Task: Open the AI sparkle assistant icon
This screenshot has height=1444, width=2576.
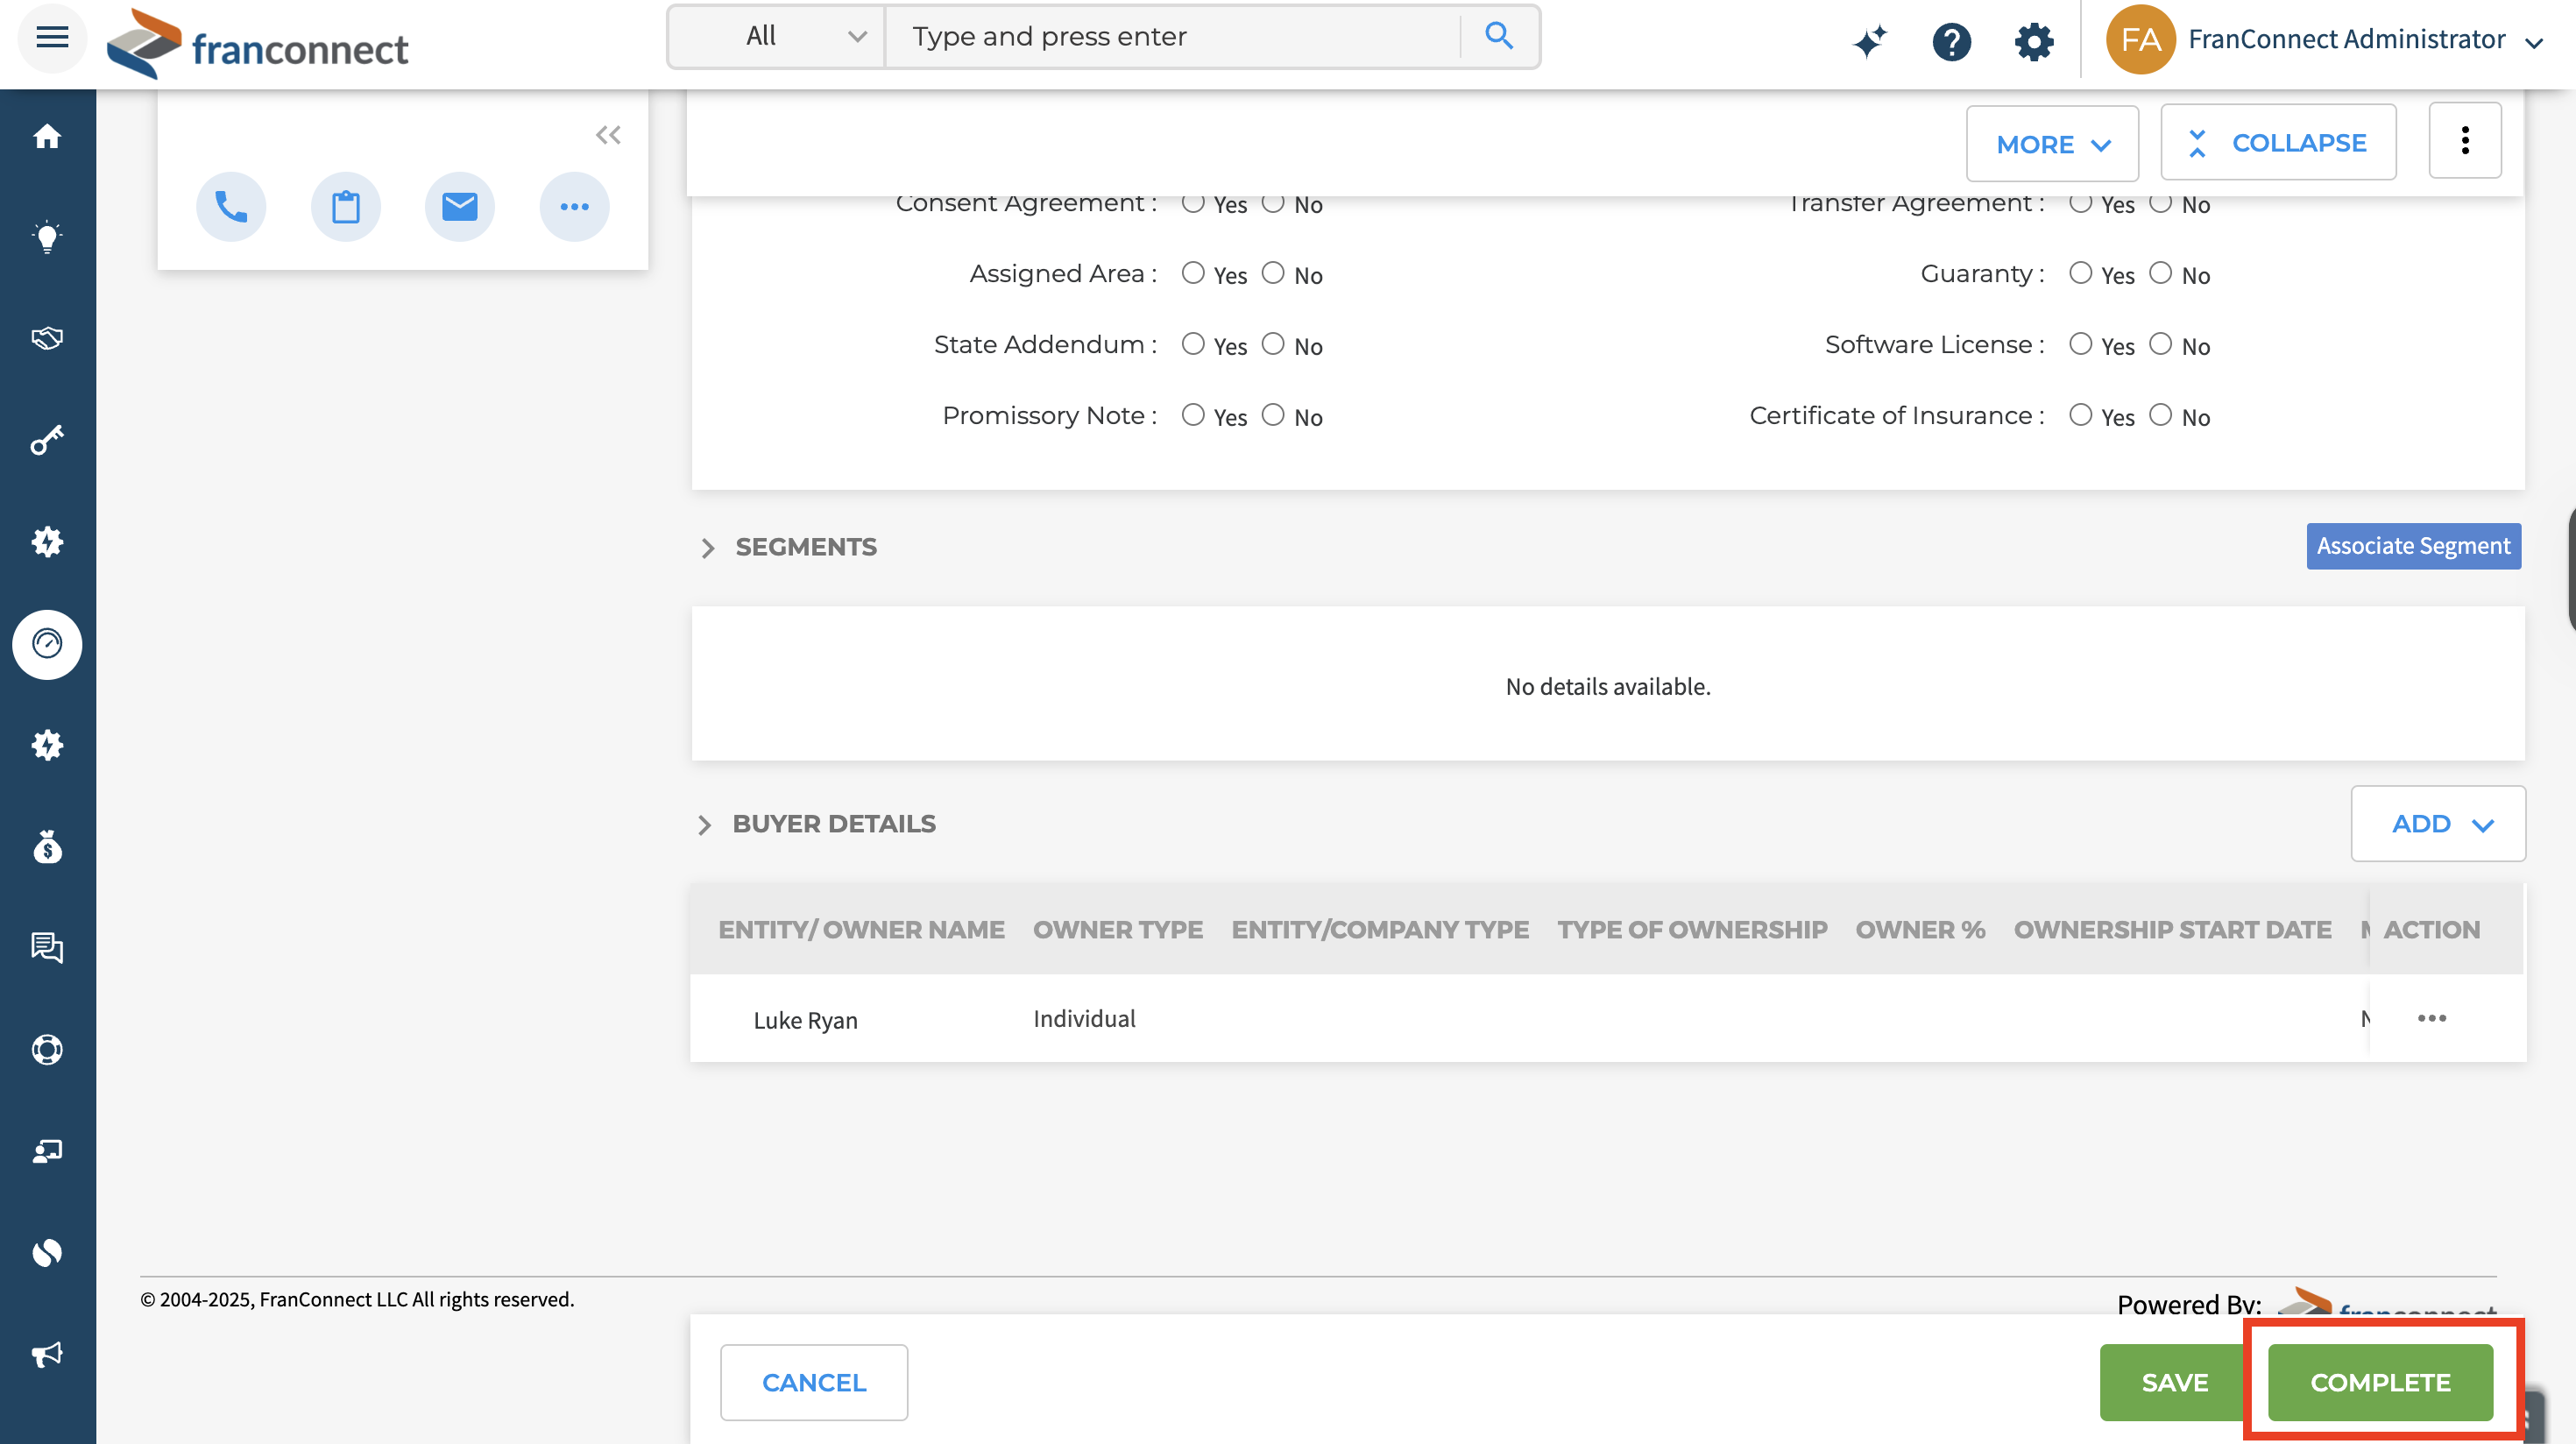Action: (1868, 41)
